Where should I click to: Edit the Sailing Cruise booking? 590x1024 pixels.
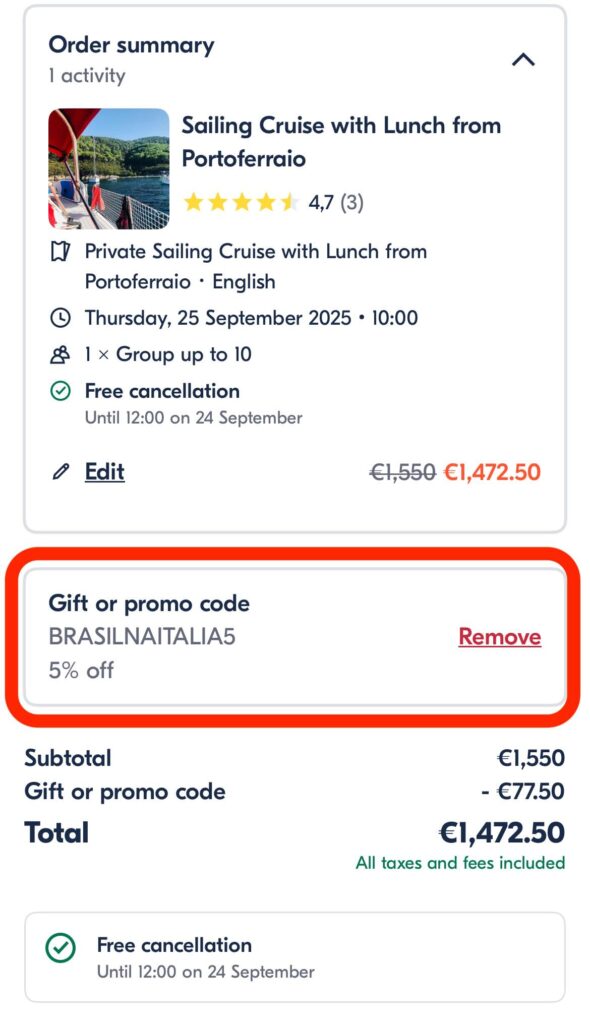coord(104,472)
